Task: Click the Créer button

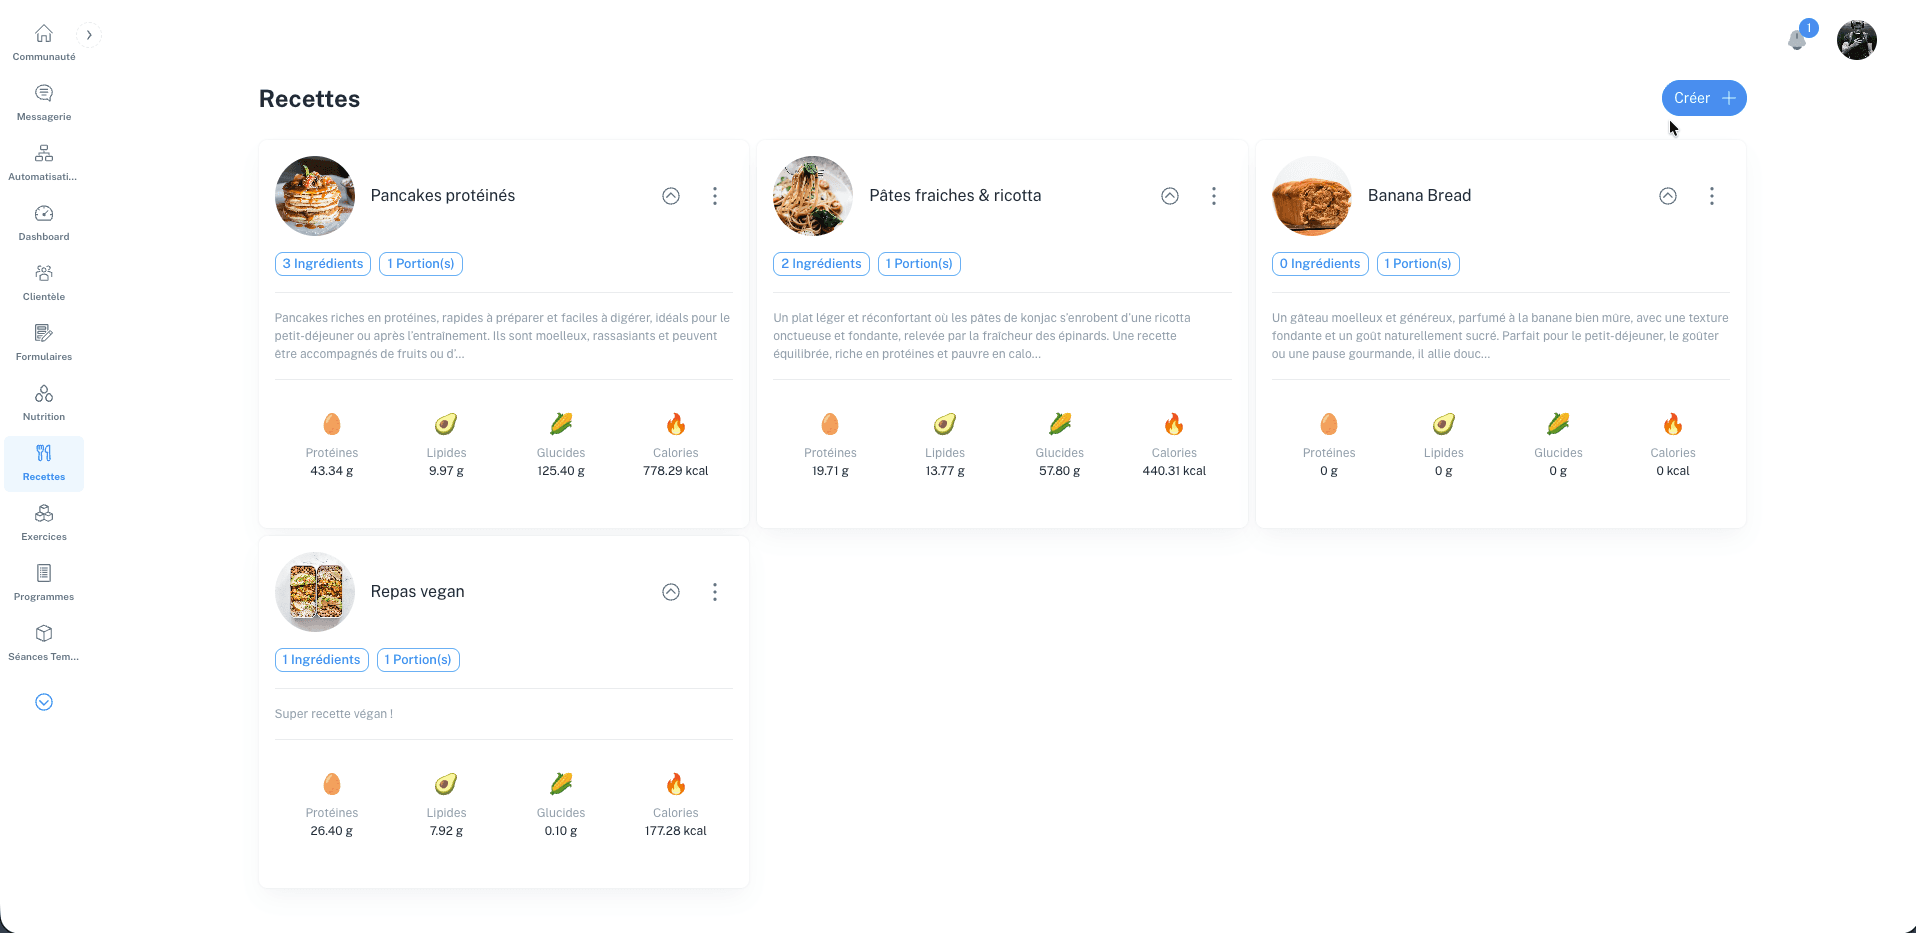Action: click(1704, 98)
